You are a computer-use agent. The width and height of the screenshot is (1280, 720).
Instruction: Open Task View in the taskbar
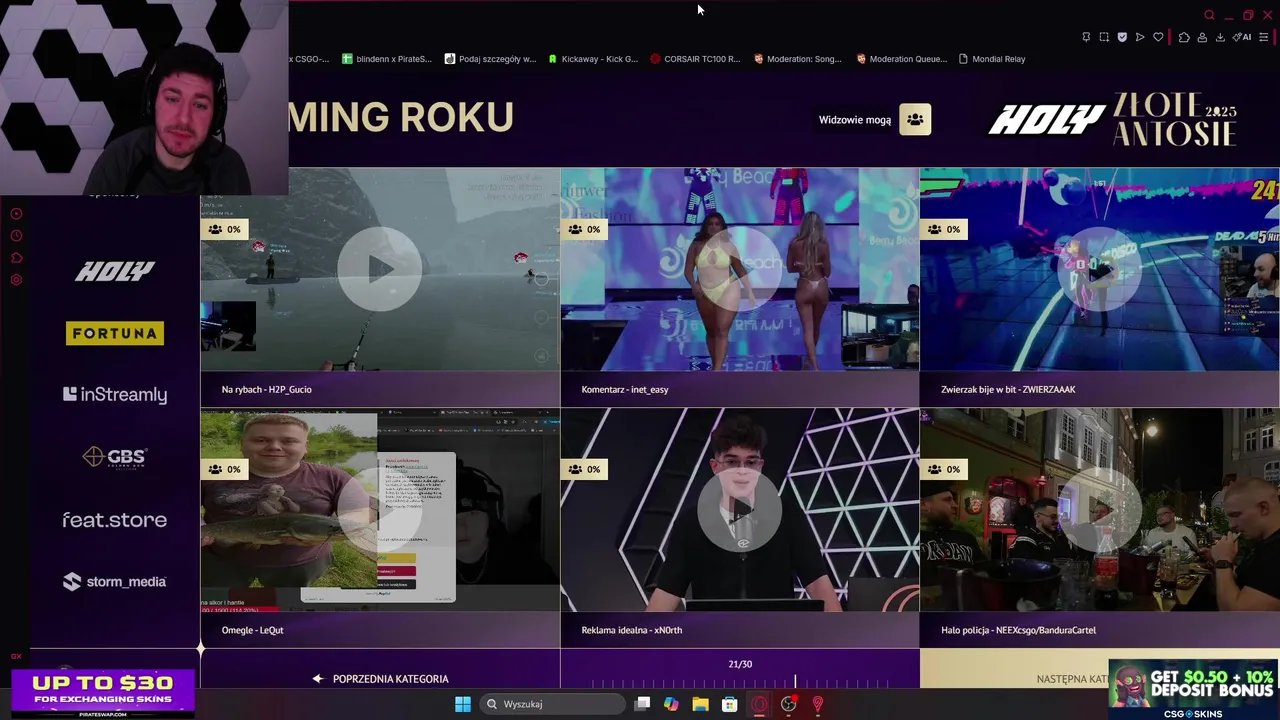click(642, 704)
